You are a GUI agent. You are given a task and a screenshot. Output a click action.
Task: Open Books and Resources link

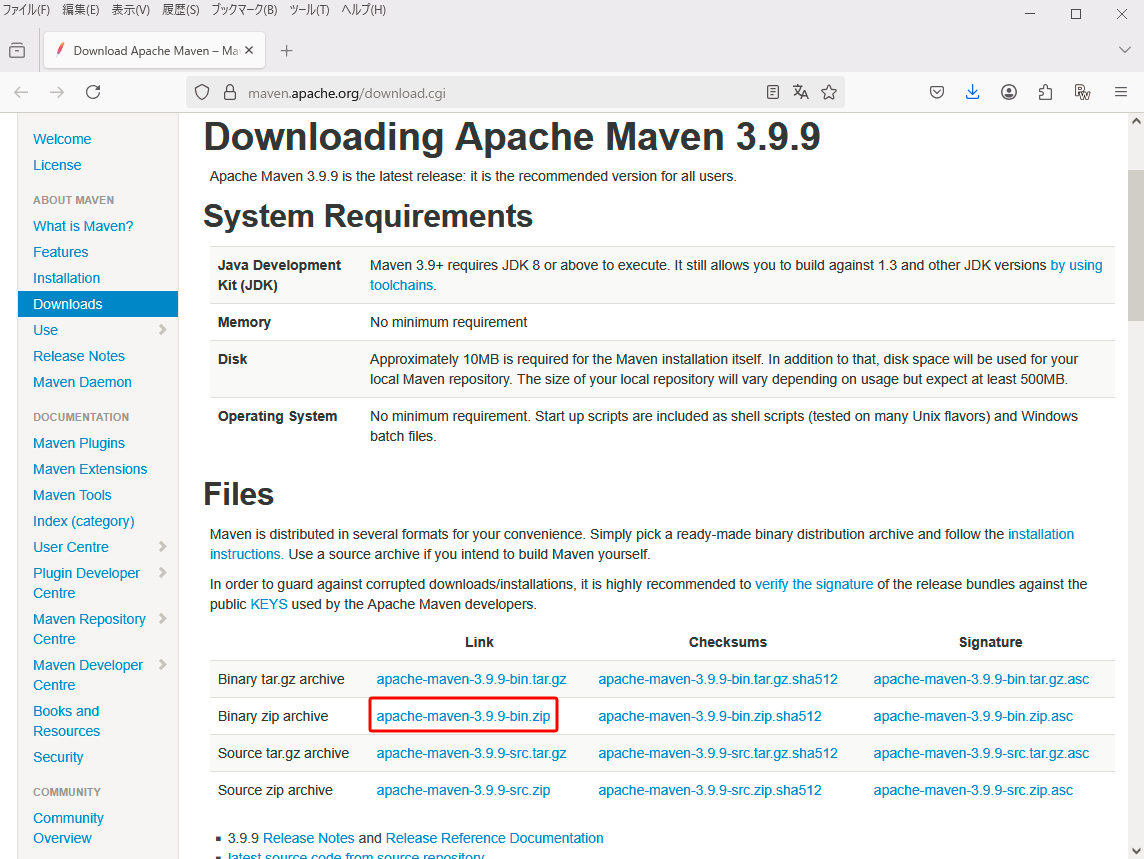point(66,721)
